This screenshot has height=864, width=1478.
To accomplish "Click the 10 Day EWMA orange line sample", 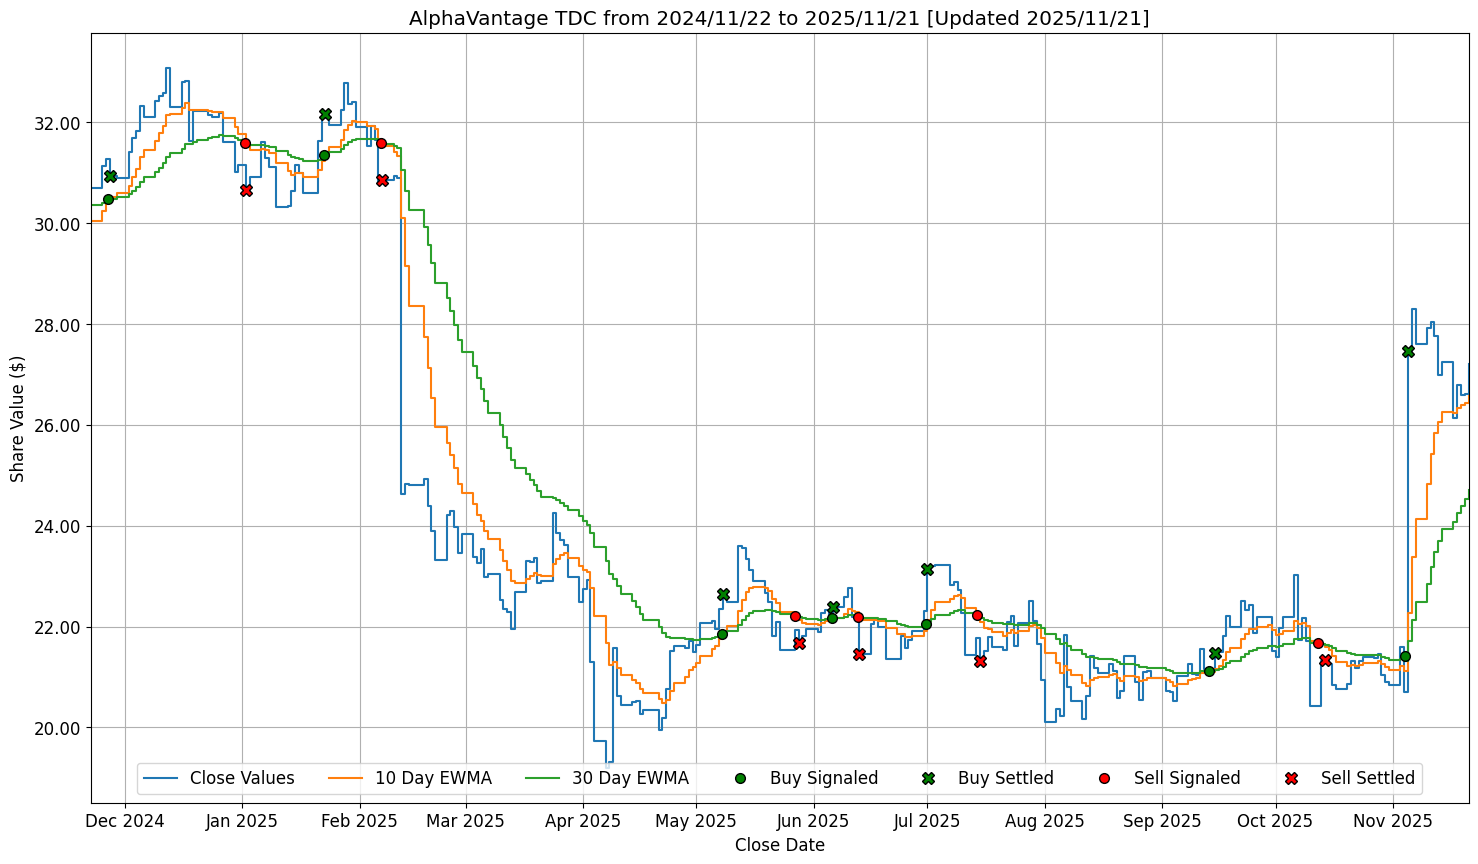I will tap(345, 778).
